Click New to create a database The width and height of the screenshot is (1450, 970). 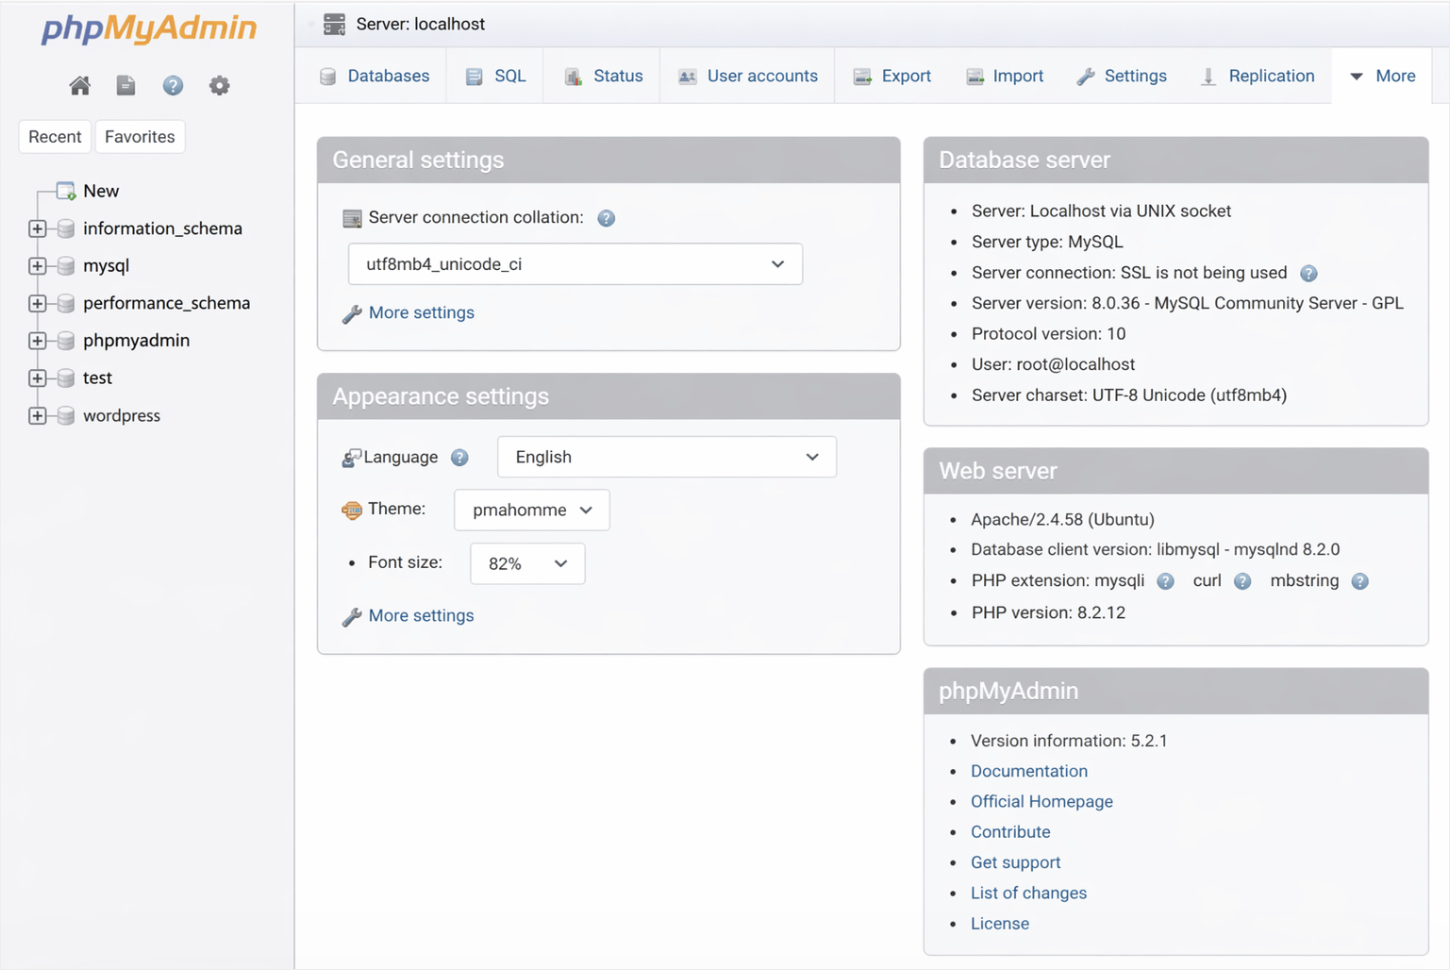pos(100,190)
